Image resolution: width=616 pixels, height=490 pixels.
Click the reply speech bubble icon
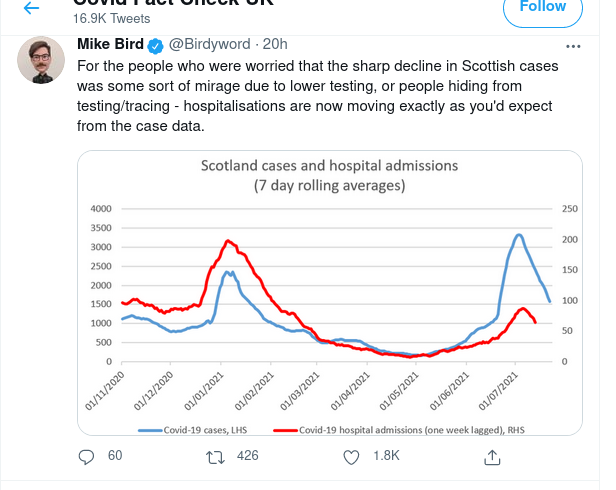point(87,456)
